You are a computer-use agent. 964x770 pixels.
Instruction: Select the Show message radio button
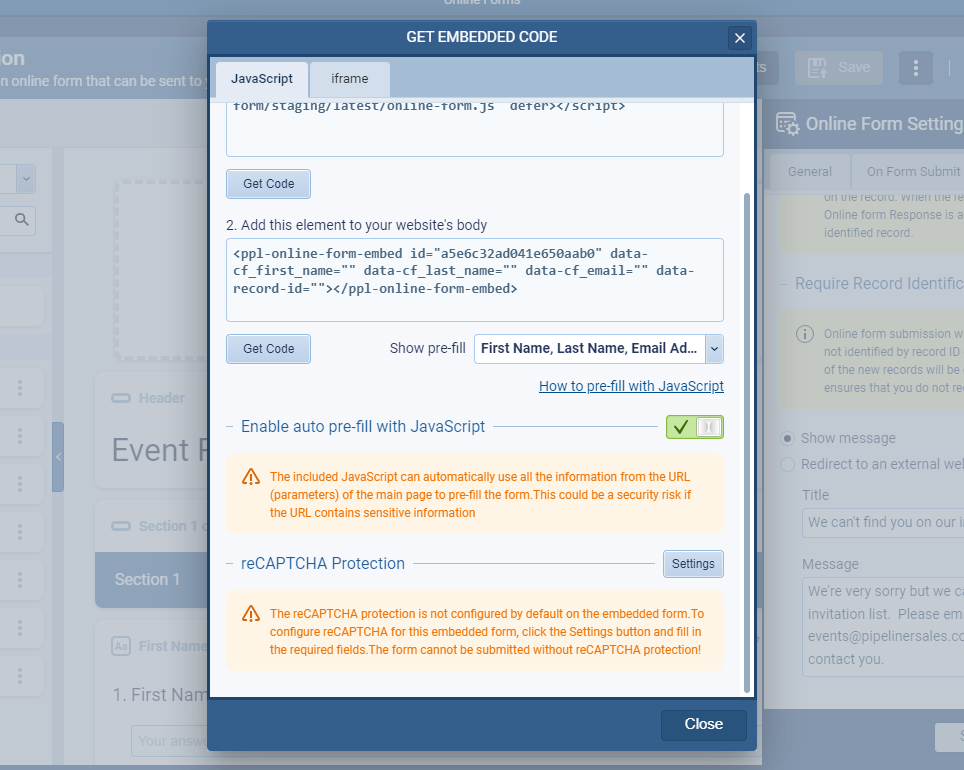[788, 438]
